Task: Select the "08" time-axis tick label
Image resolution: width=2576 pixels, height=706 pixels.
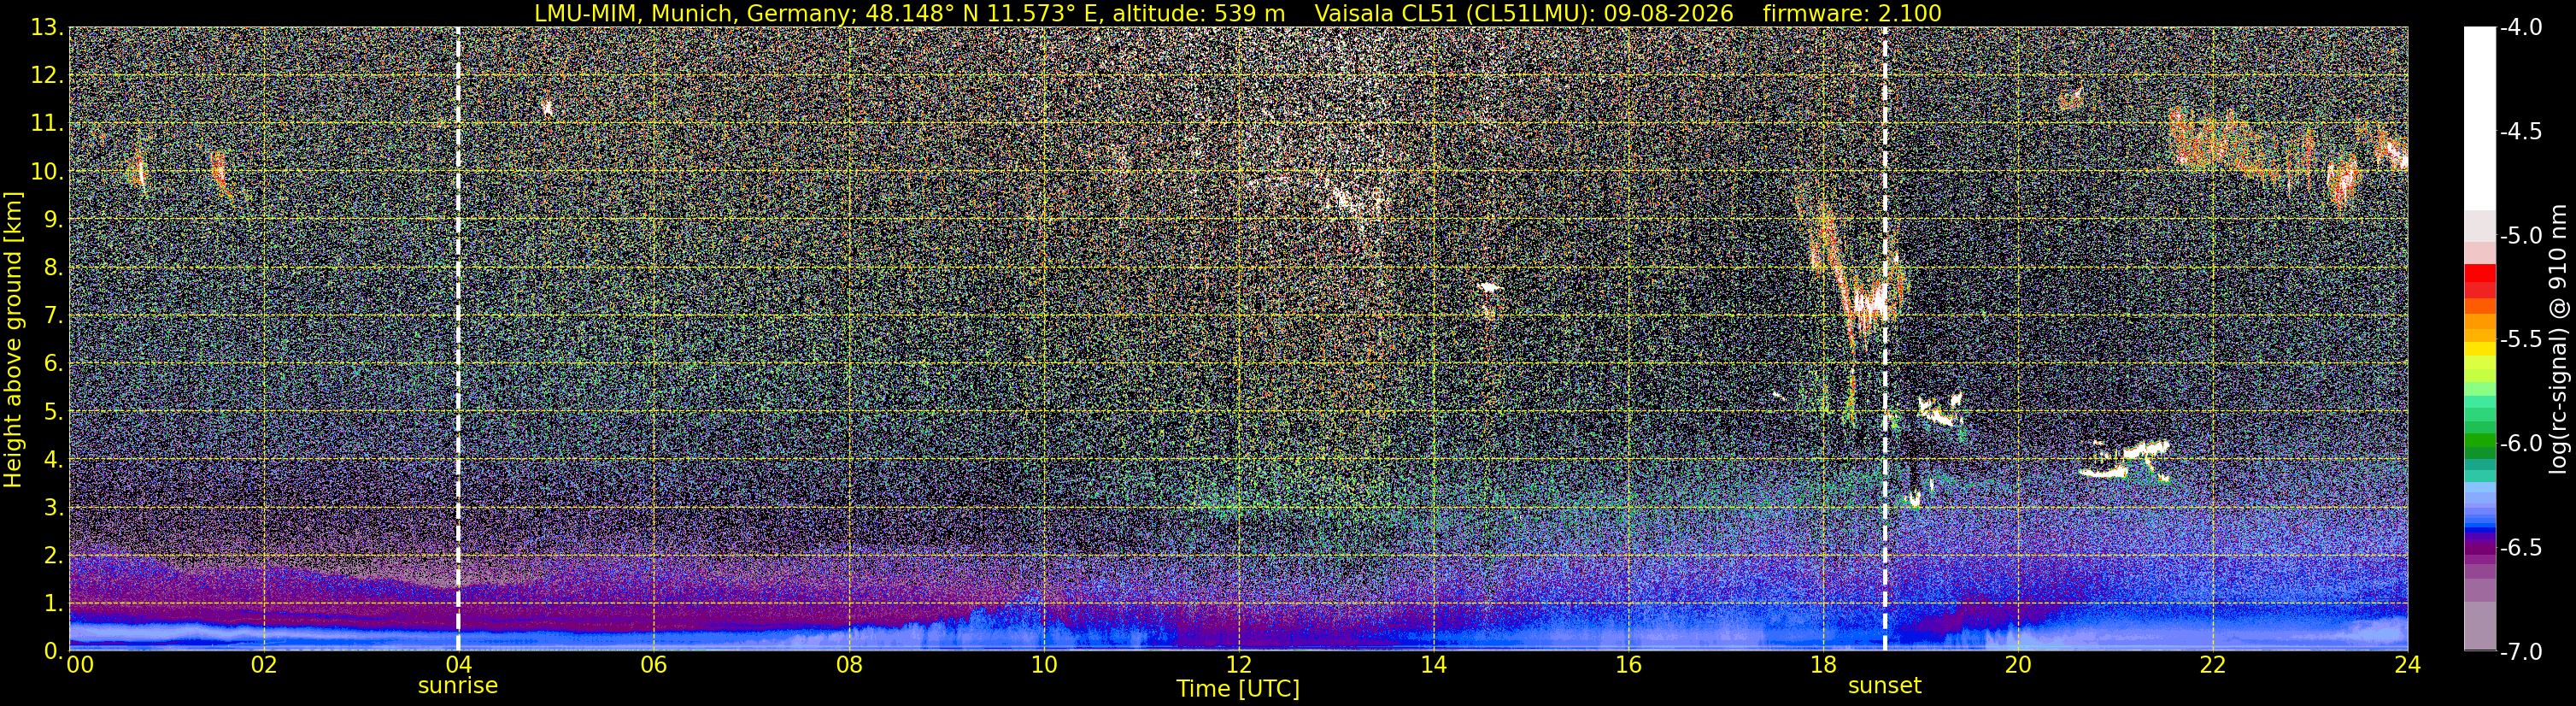Action: (848, 665)
